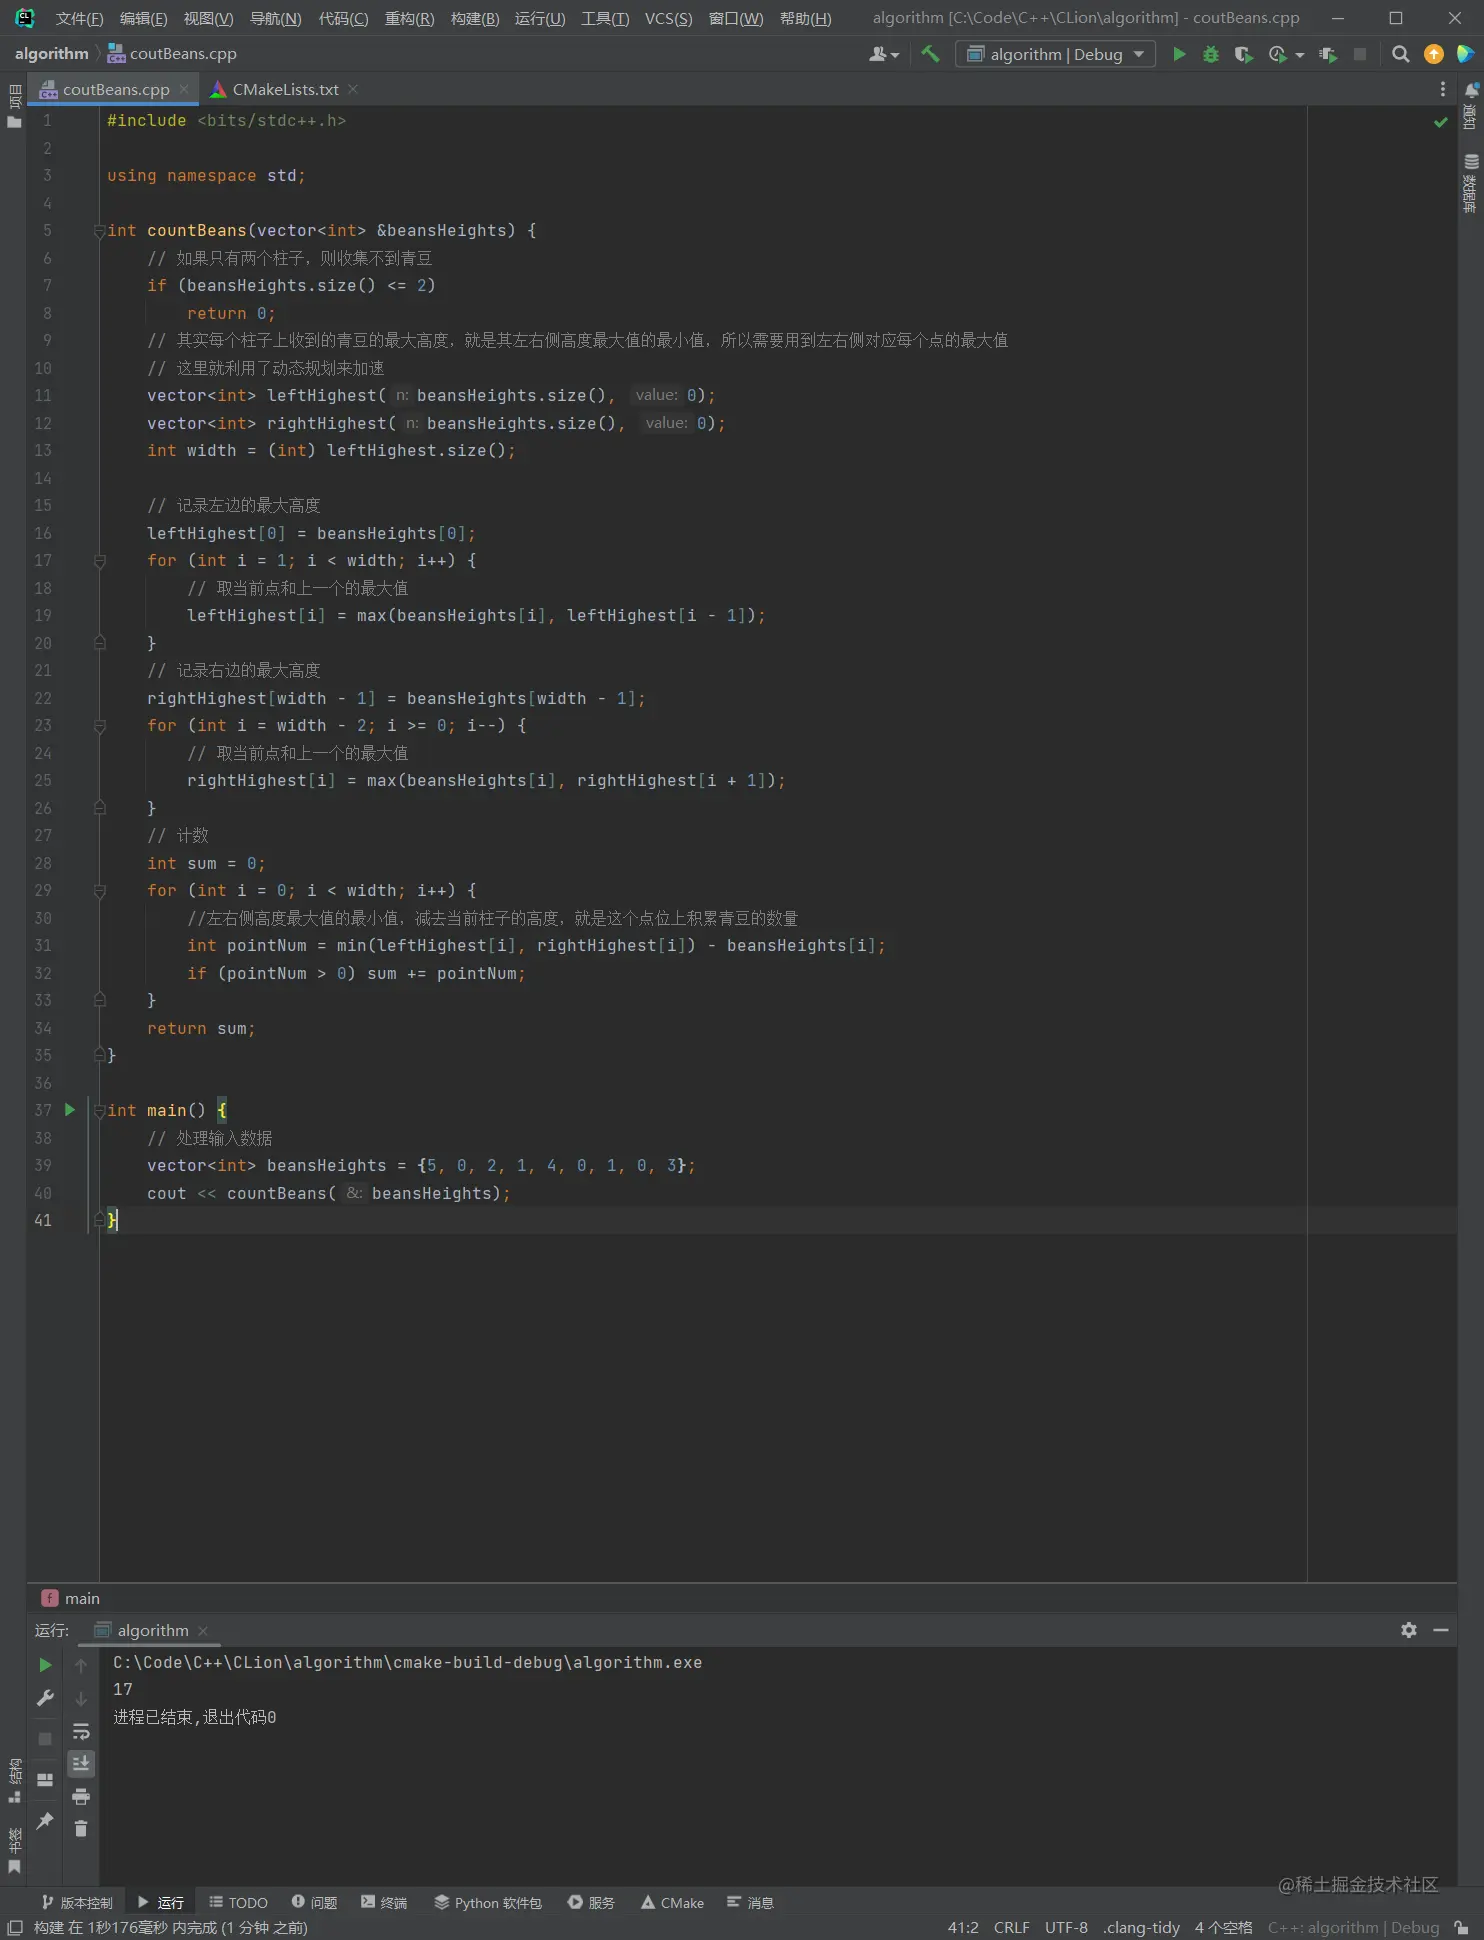Click .clang-tidy in status bar
This screenshot has height=1940, width=1484.
1141,1927
